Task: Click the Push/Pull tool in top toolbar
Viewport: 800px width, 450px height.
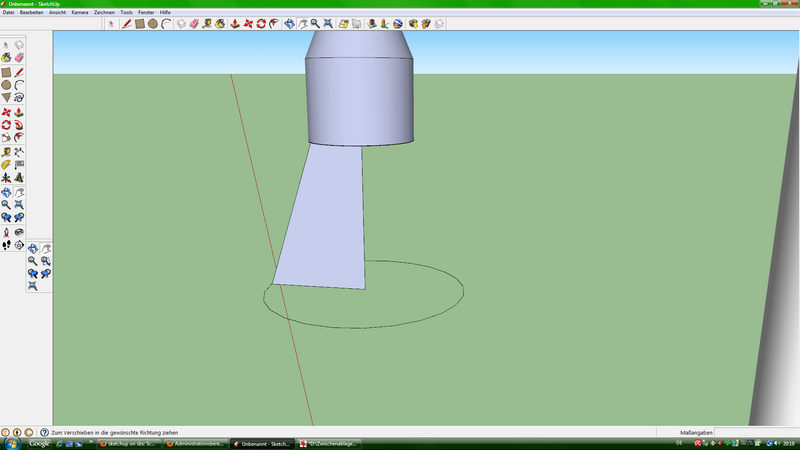Action: point(233,23)
